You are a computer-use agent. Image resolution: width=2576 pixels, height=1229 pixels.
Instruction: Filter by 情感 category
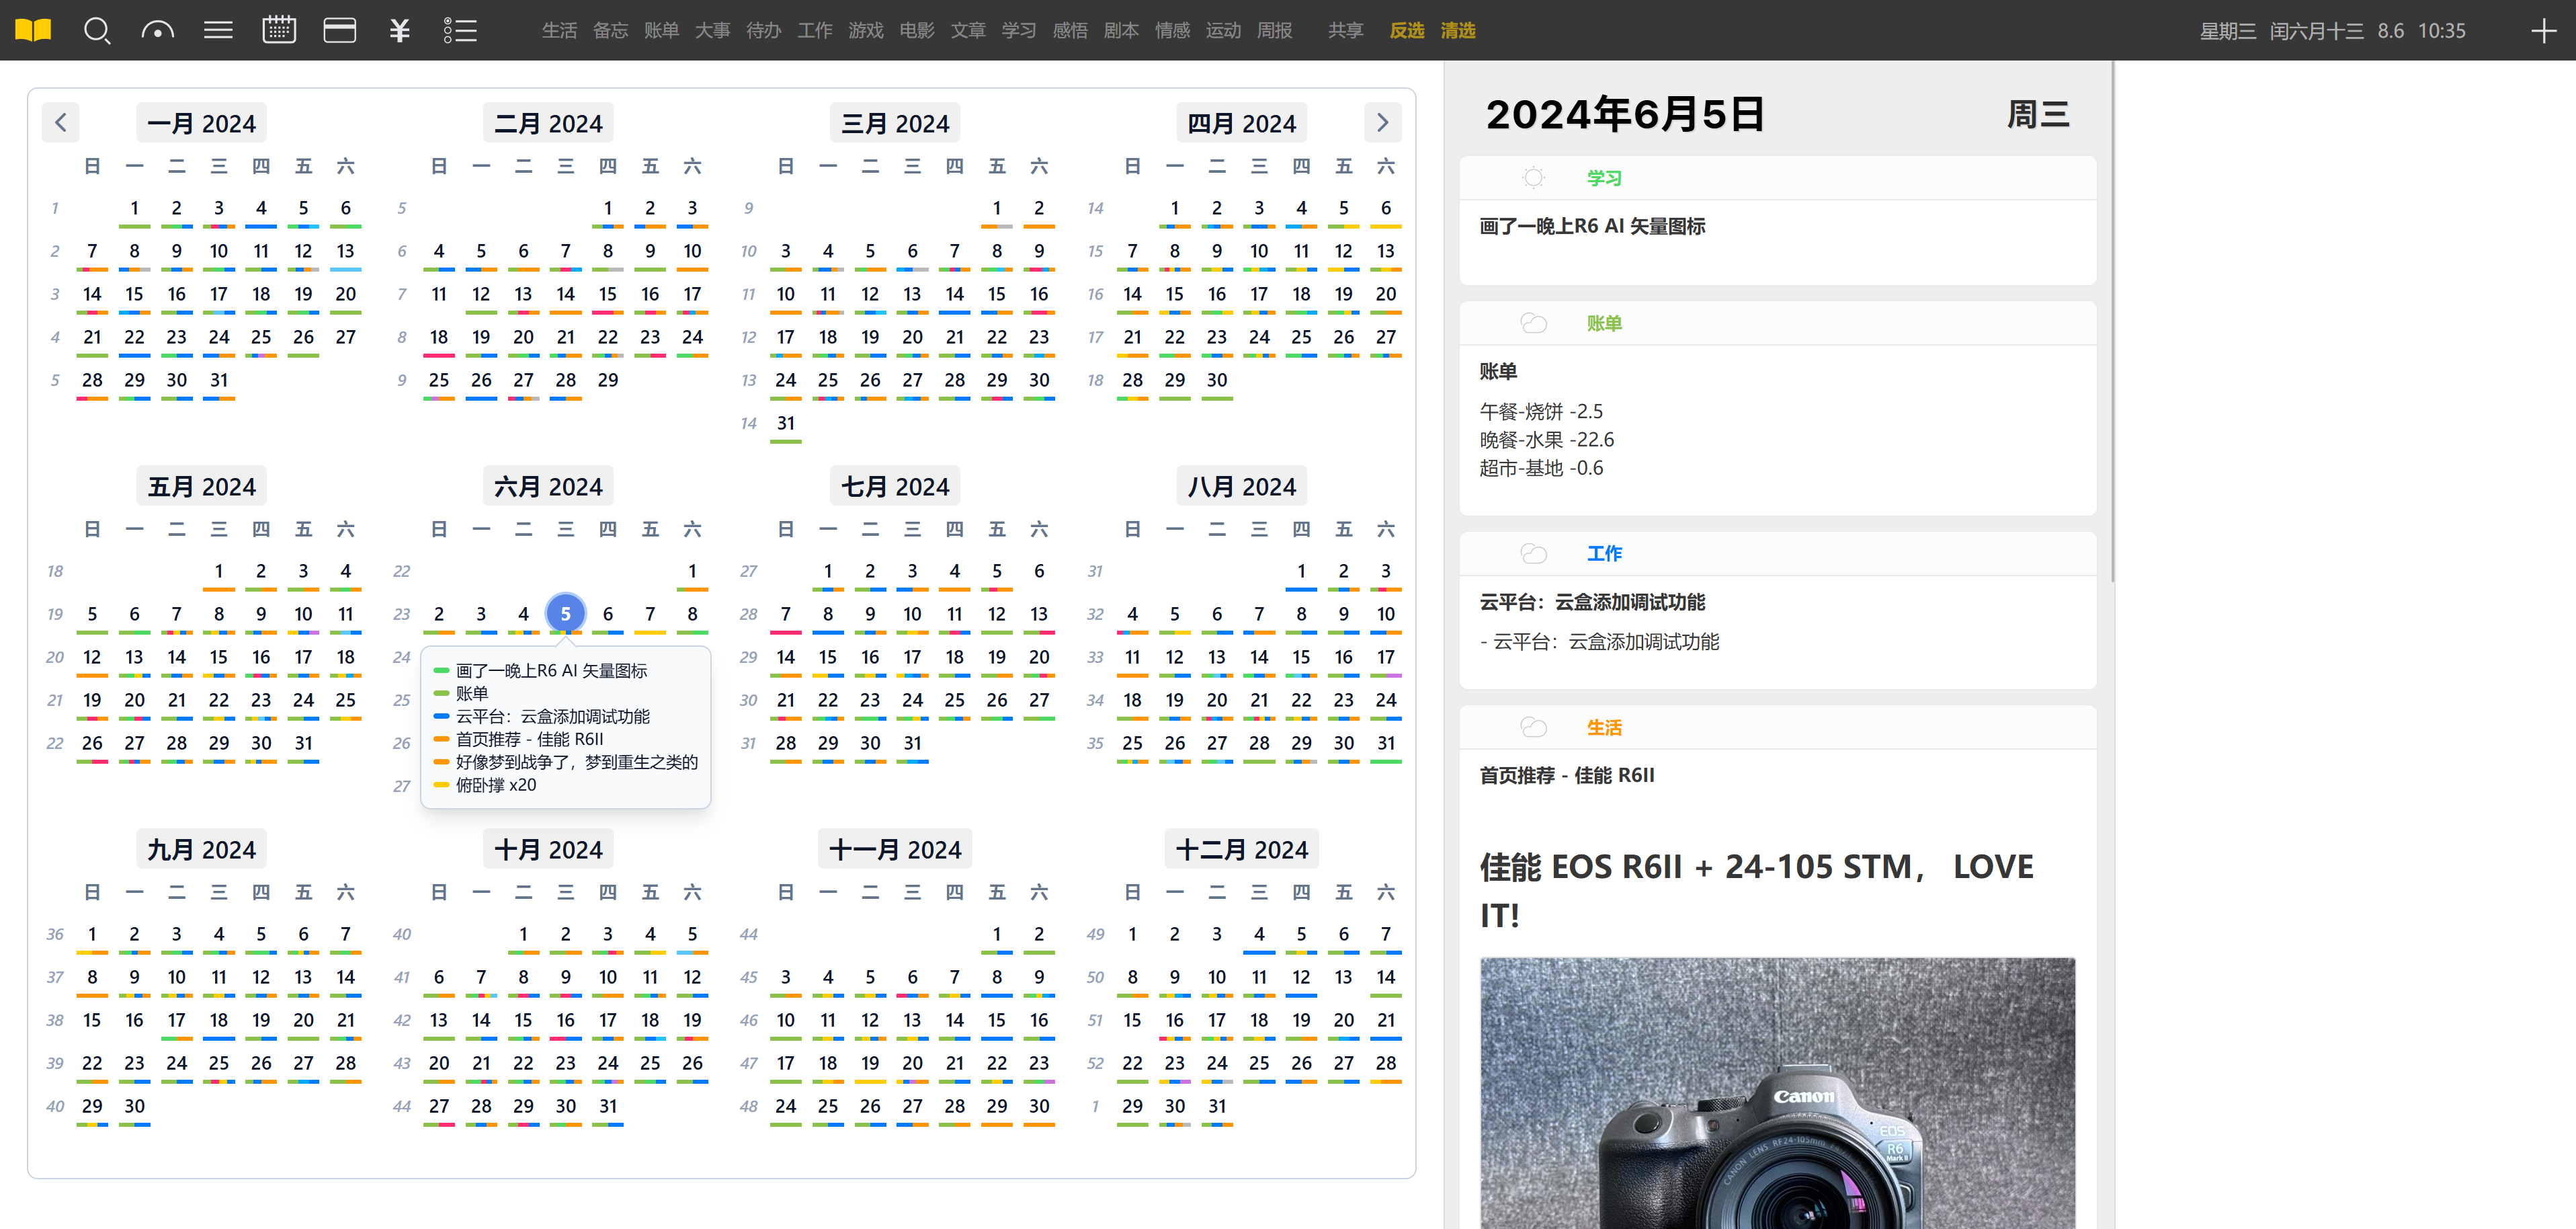coord(1172,30)
